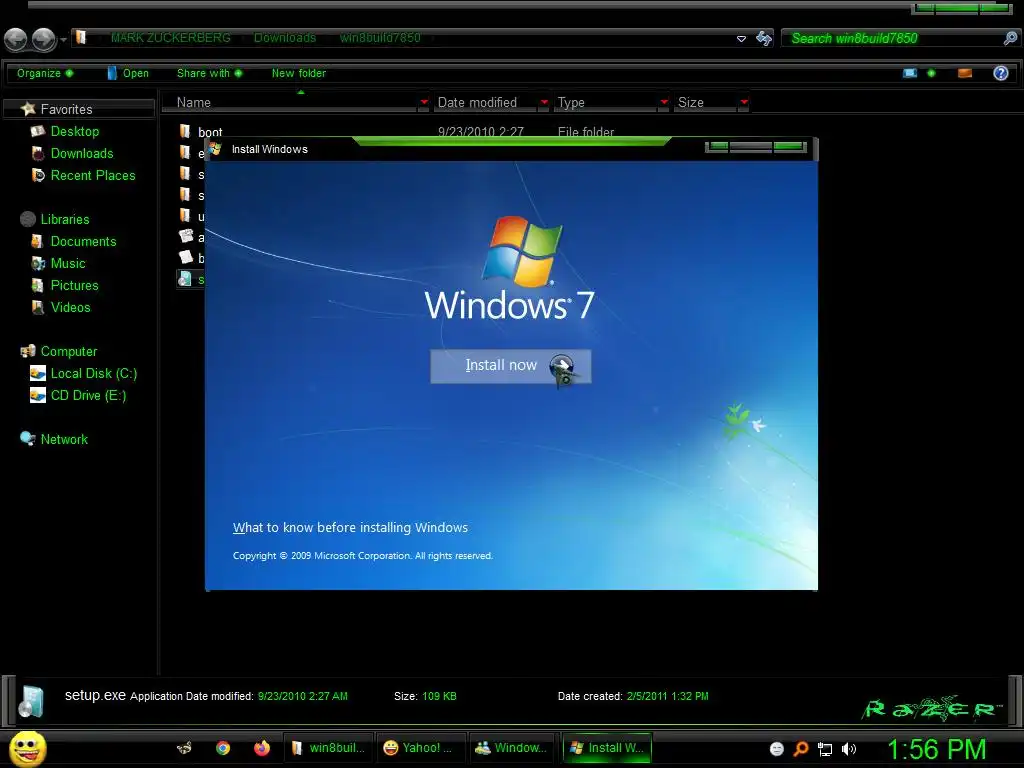Viewport: 1024px width, 768px height.
Task: Click the Date created value 2/5/2011
Action: [667, 696]
